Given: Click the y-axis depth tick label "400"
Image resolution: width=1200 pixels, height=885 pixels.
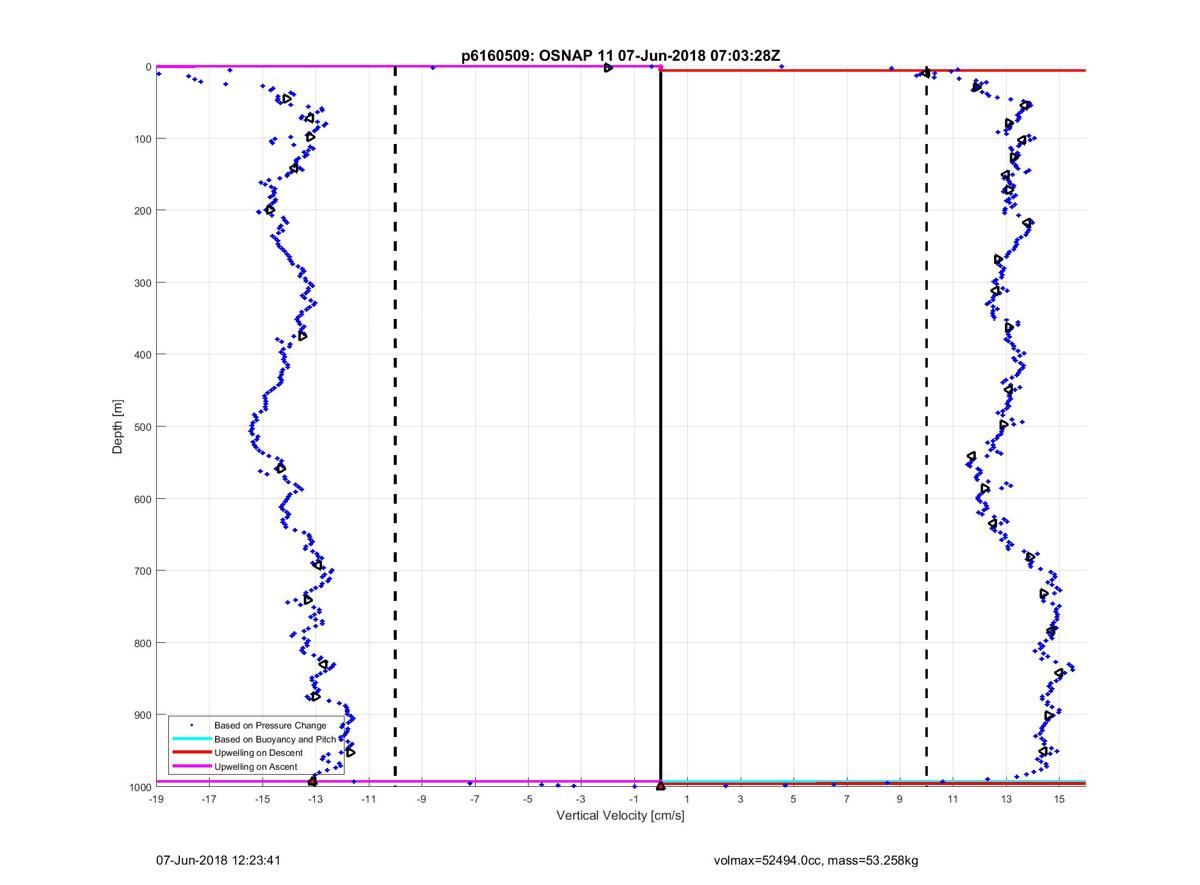Looking at the screenshot, I should click(x=143, y=355).
